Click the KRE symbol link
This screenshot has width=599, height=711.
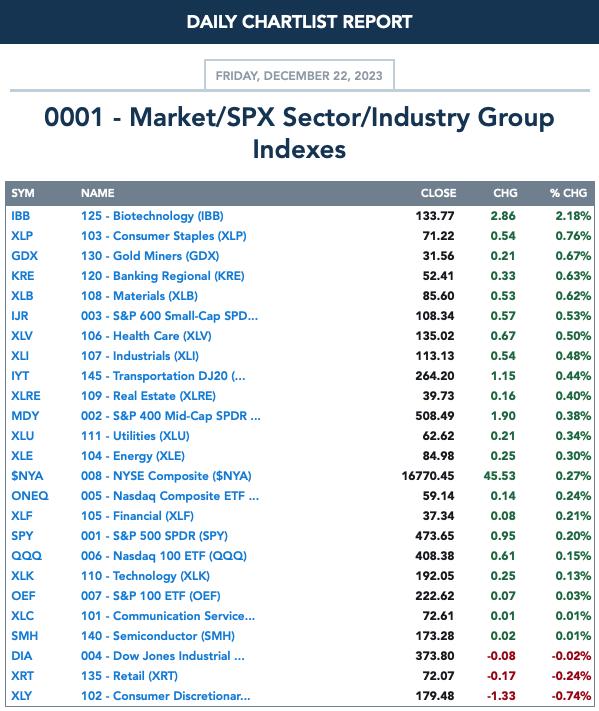coord(23,276)
